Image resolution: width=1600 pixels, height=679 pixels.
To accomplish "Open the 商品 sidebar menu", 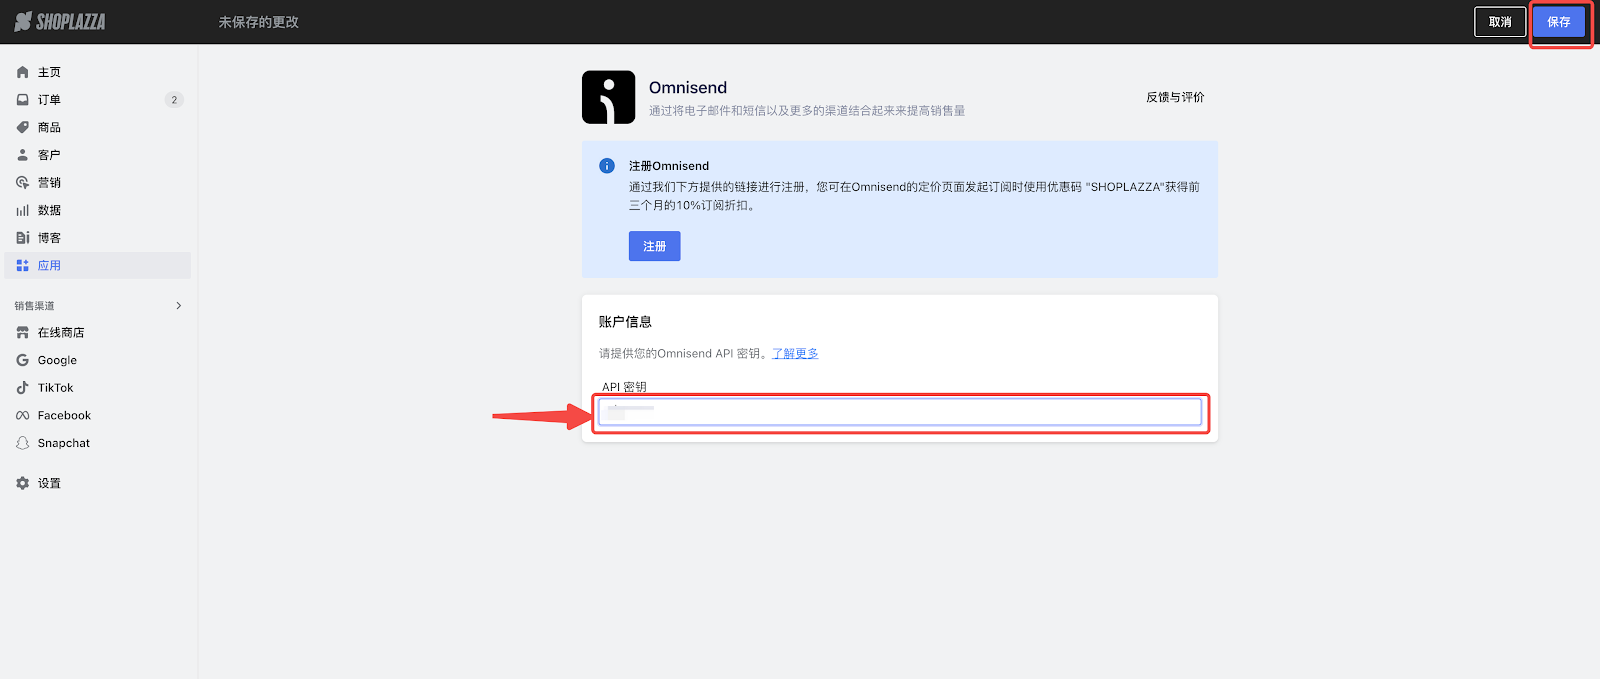I will click(98, 127).
